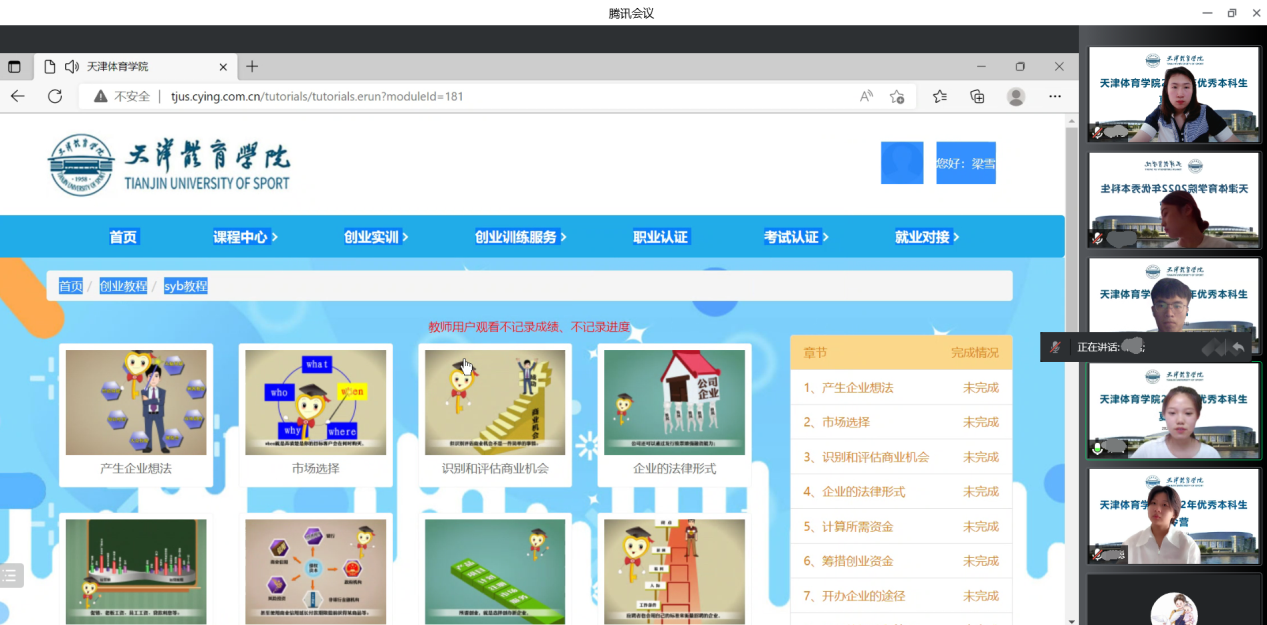Toggle tab audio speaker icon

pos(72,67)
